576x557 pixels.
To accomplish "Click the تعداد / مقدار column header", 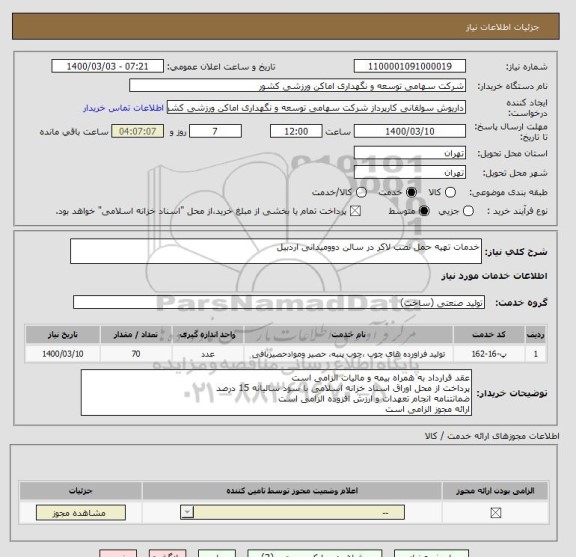I will pyautogui.click(x=136, y=334).
